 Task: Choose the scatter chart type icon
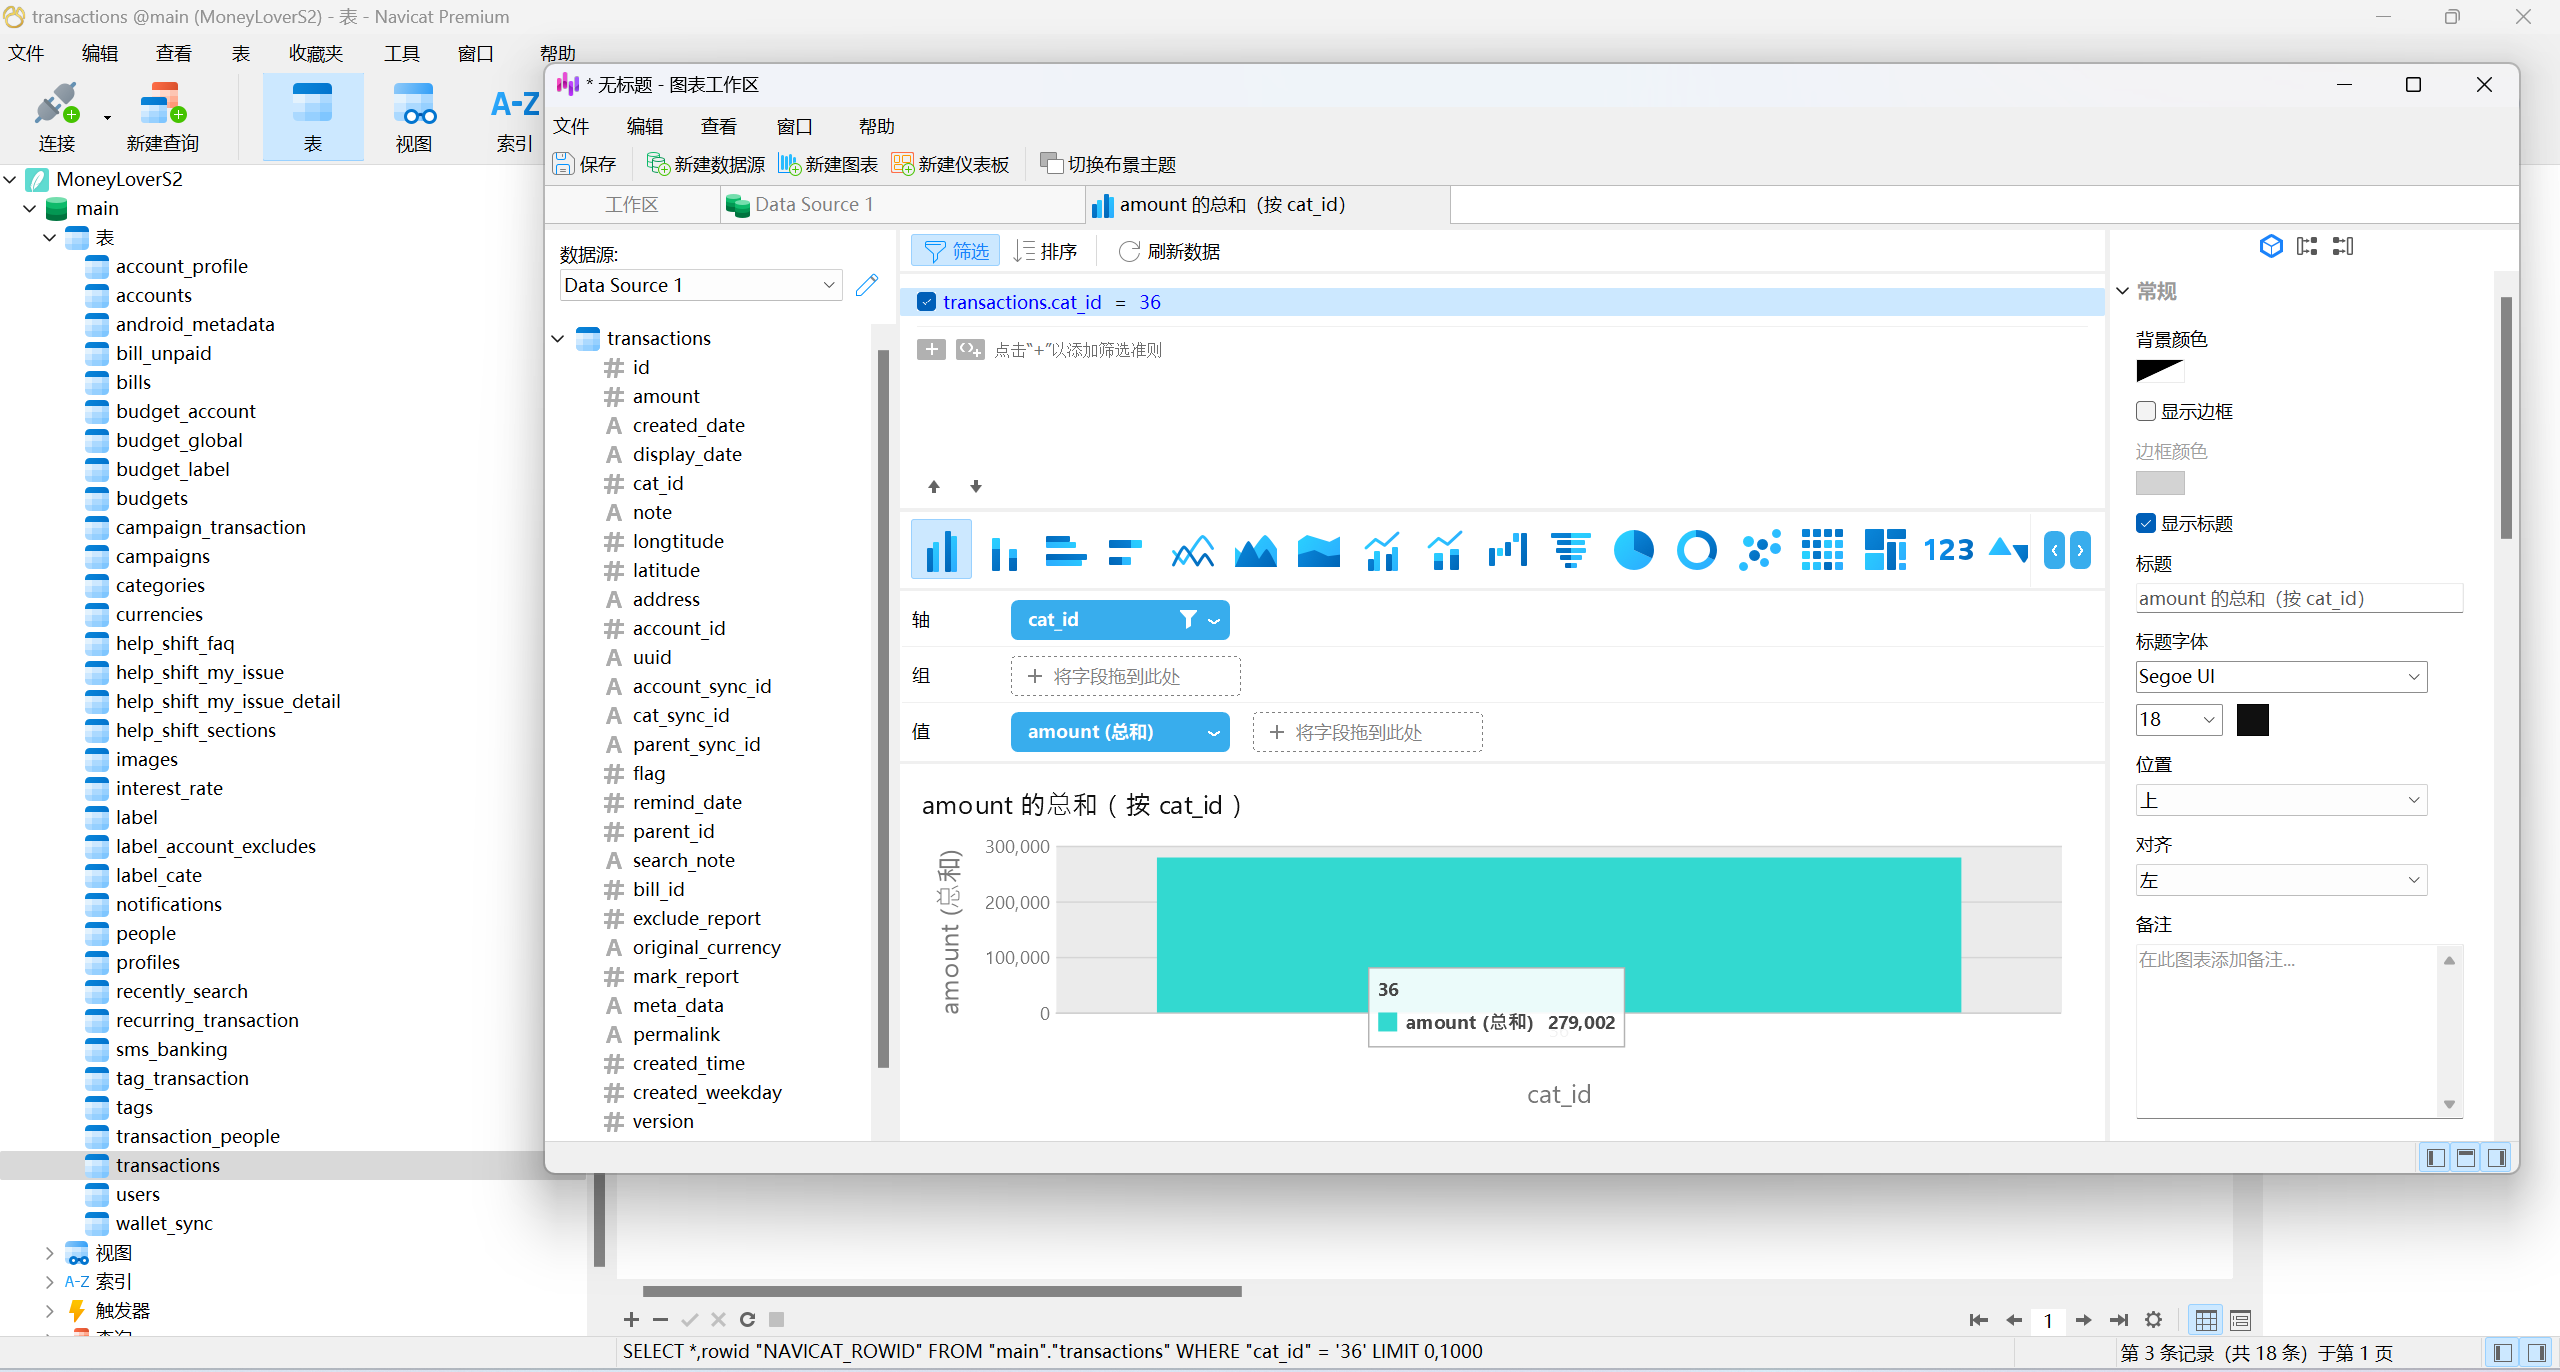click(1759, 550)
